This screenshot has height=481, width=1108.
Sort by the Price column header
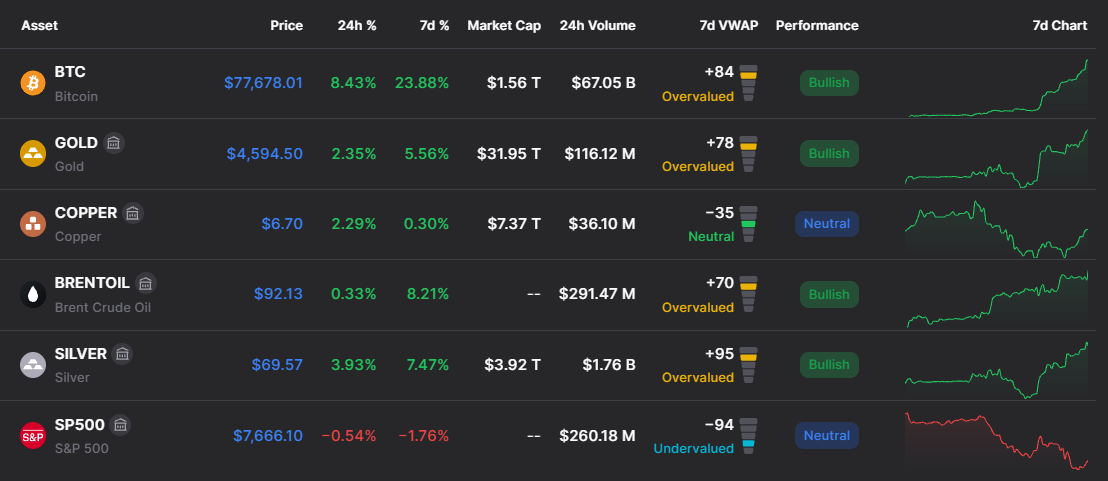(286, 25)
